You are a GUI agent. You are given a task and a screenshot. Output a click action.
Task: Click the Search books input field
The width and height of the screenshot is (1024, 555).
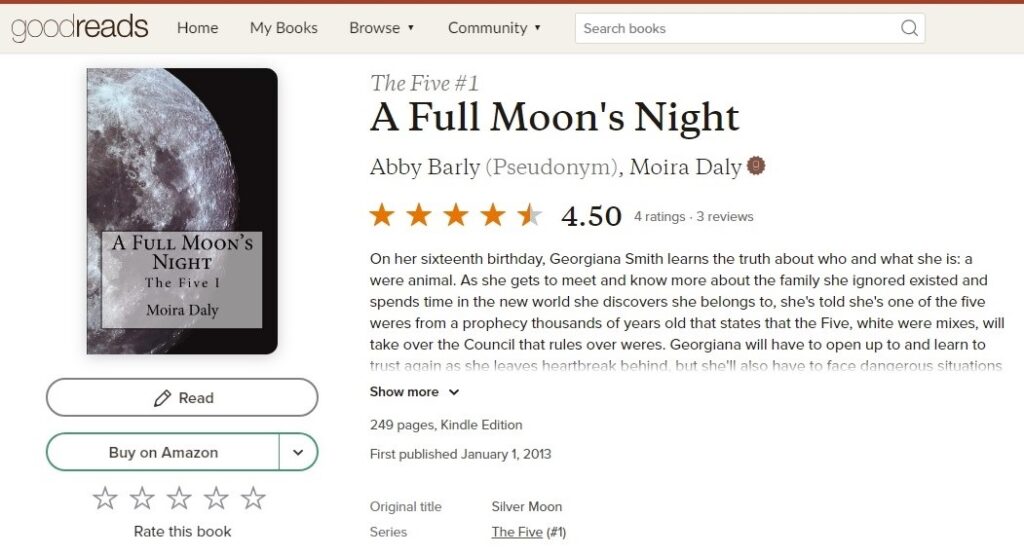pyautogui.click(x=735, y=28)
